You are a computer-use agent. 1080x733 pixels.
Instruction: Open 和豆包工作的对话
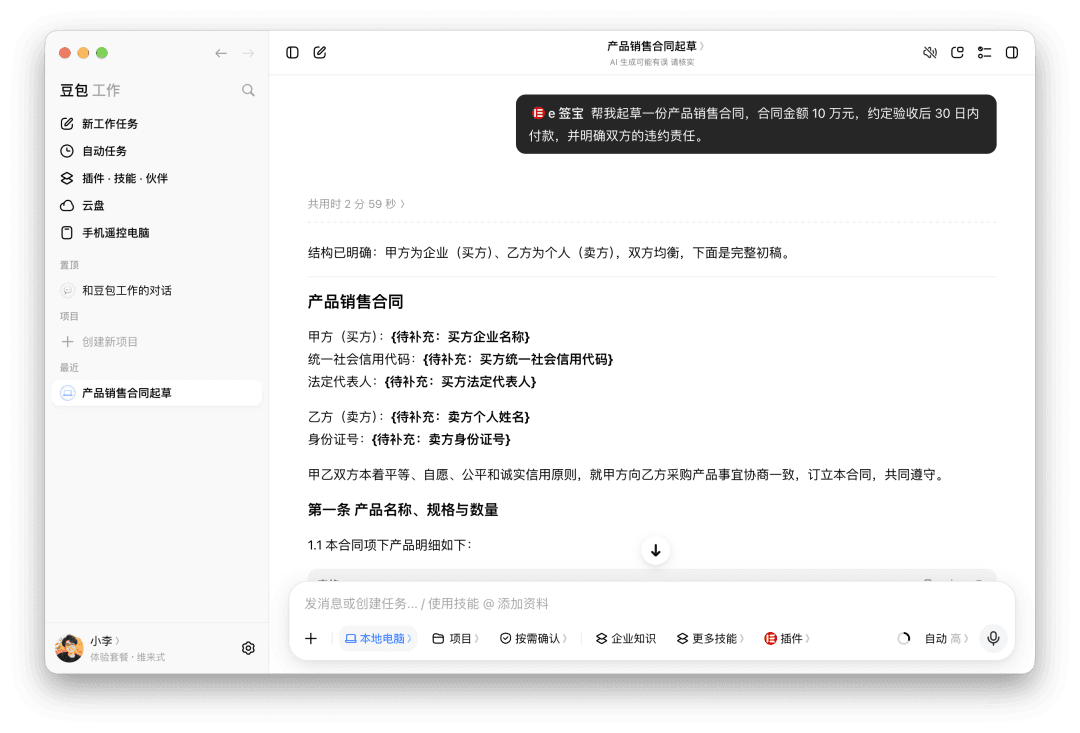coord(157,291)
